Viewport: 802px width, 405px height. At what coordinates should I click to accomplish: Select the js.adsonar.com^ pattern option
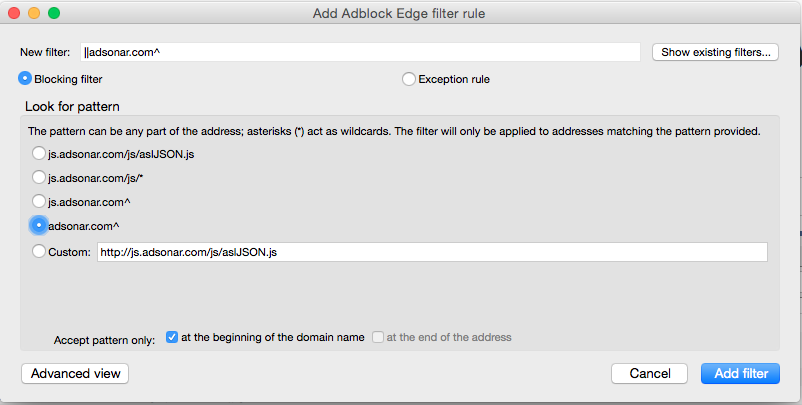tap(39, 201)
